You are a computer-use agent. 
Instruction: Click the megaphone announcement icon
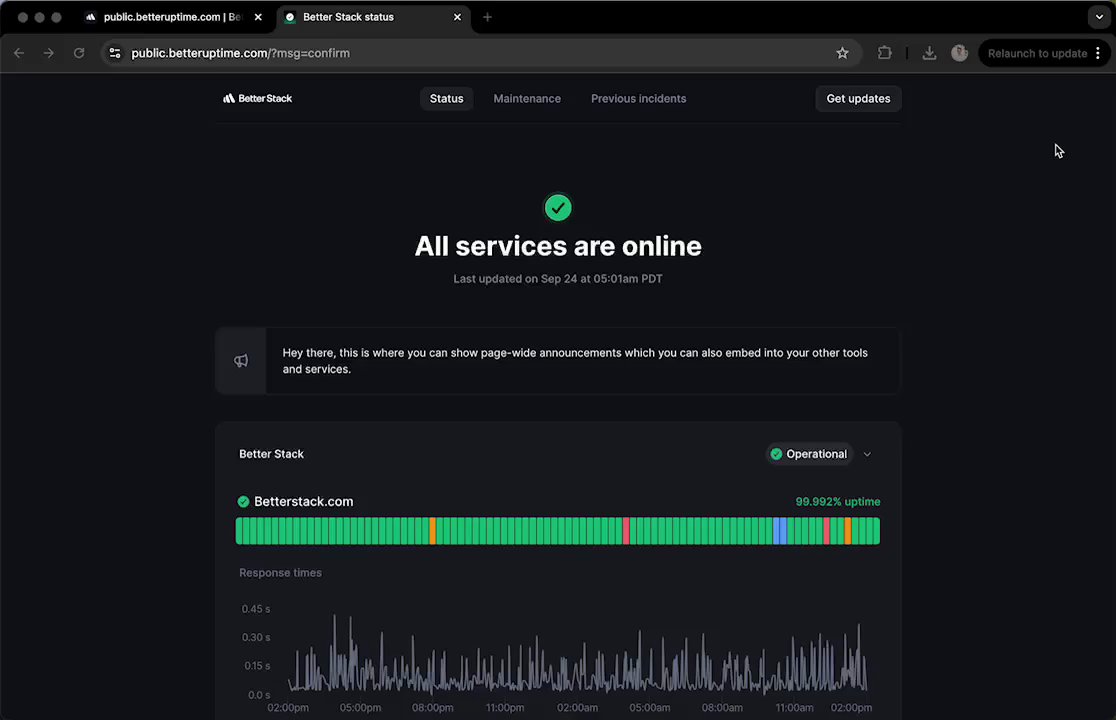point(241,361)
